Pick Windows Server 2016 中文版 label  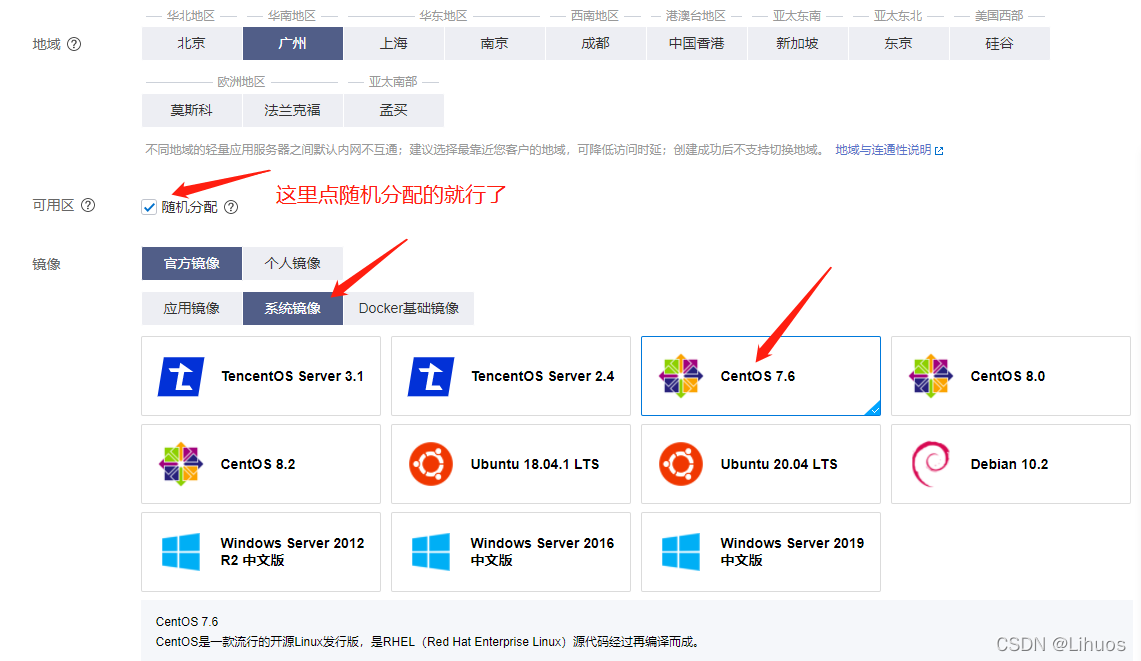pos(542,552)
